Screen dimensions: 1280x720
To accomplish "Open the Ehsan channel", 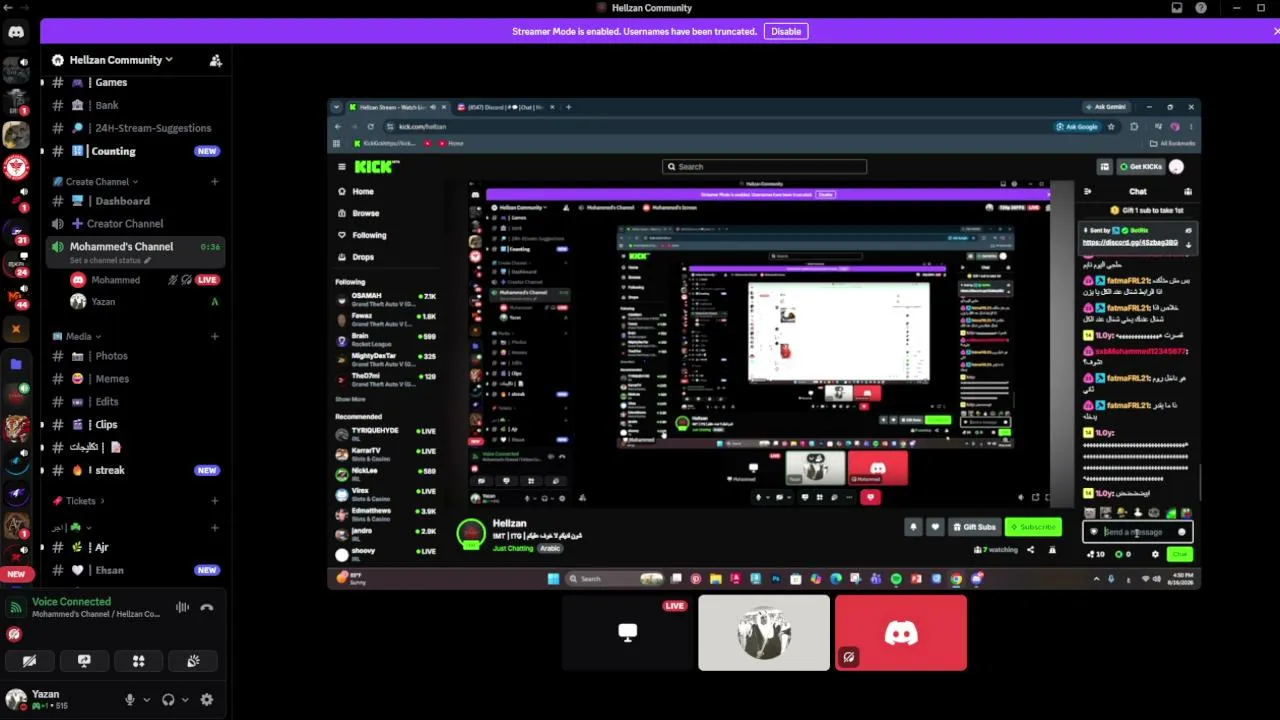I will point(136,570).
